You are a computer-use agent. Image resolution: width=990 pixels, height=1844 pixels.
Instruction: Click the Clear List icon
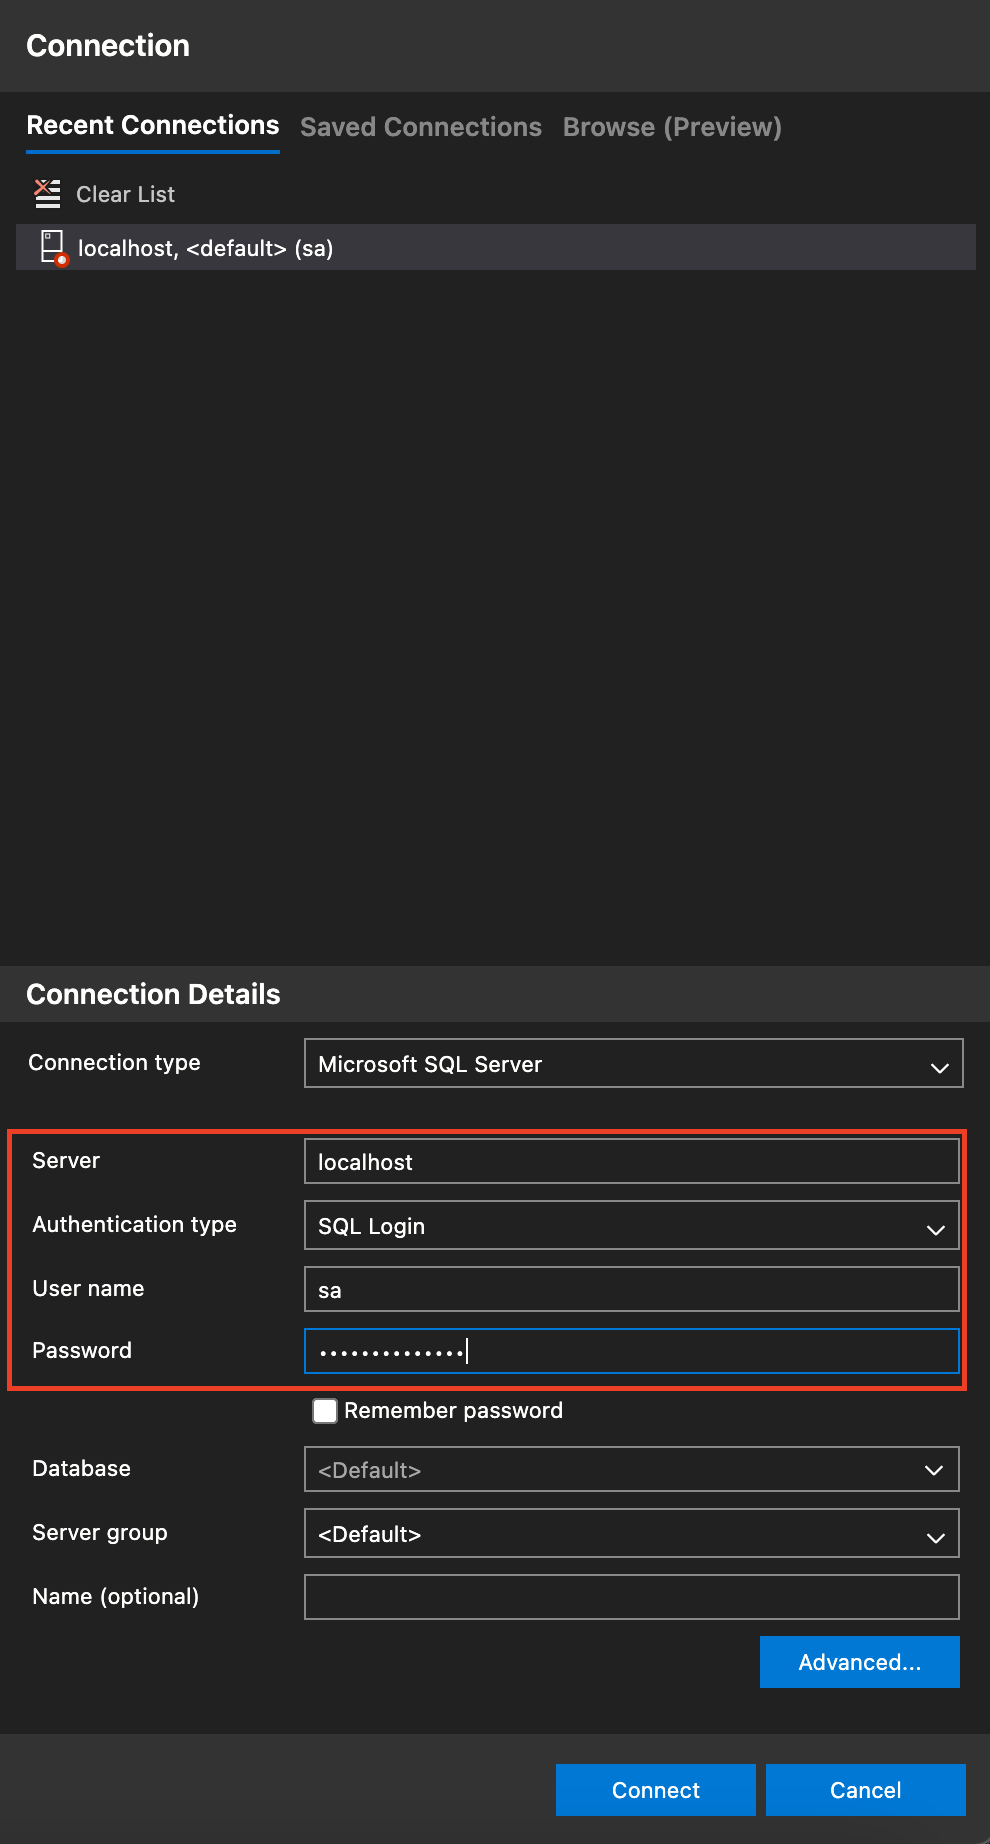pyautogui.click(x=47, y=194)
